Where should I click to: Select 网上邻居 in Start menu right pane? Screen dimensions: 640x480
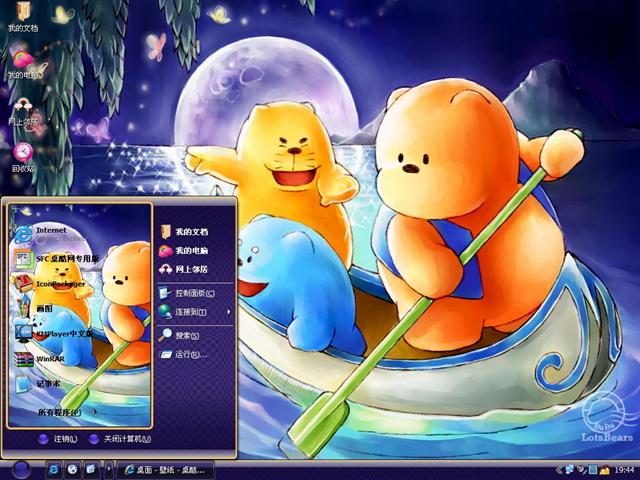pyautogui.click(x=184, y=269)
